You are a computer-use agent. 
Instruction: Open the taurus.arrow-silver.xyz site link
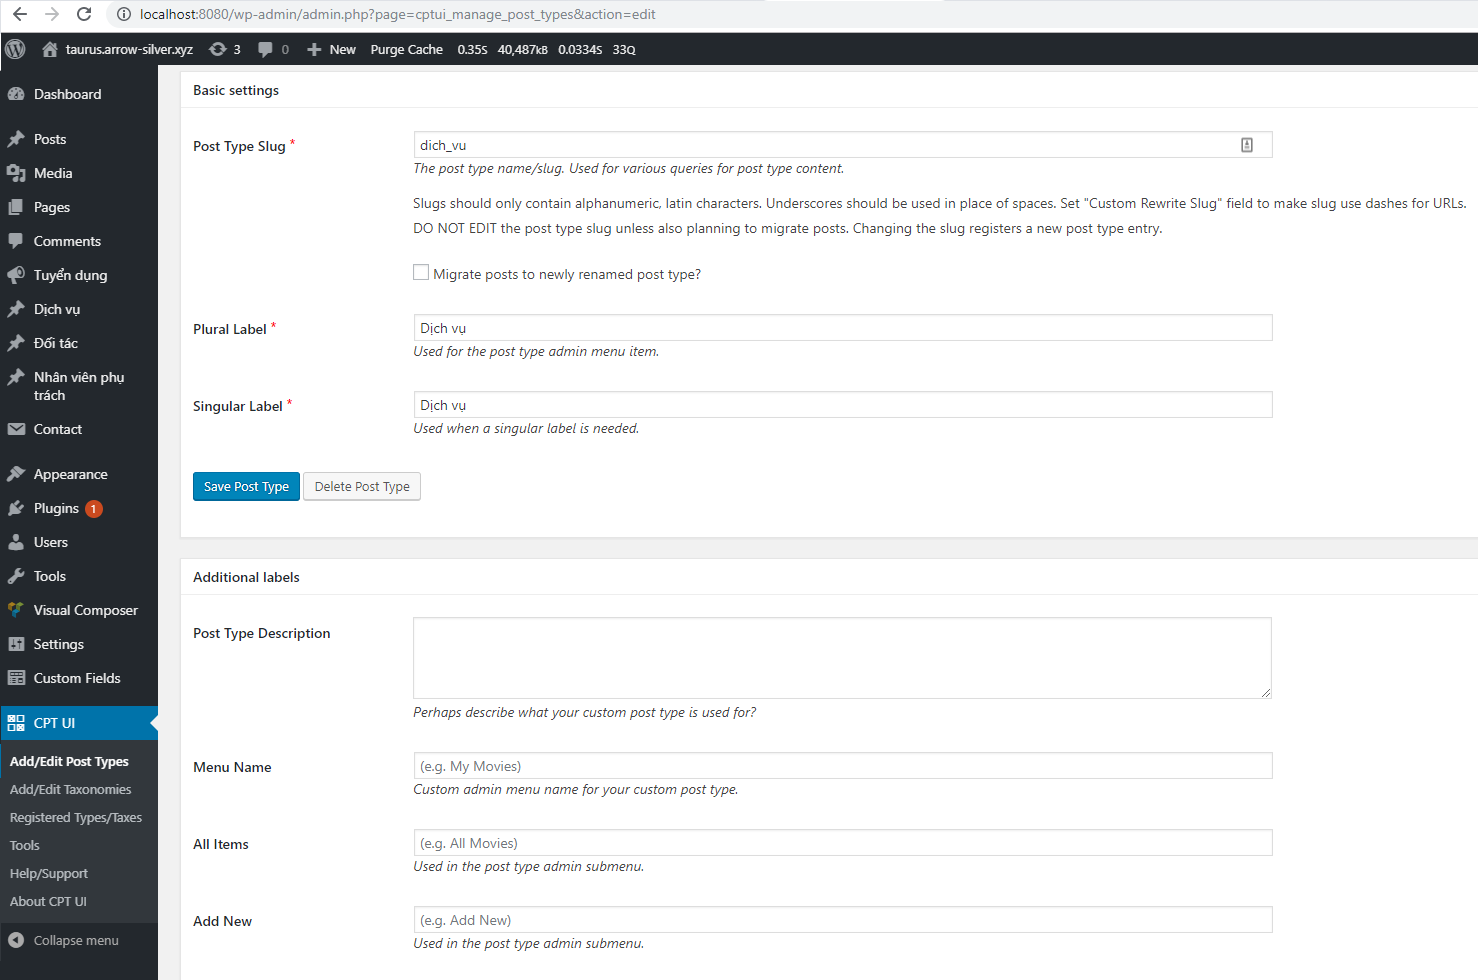pos(129,49)
